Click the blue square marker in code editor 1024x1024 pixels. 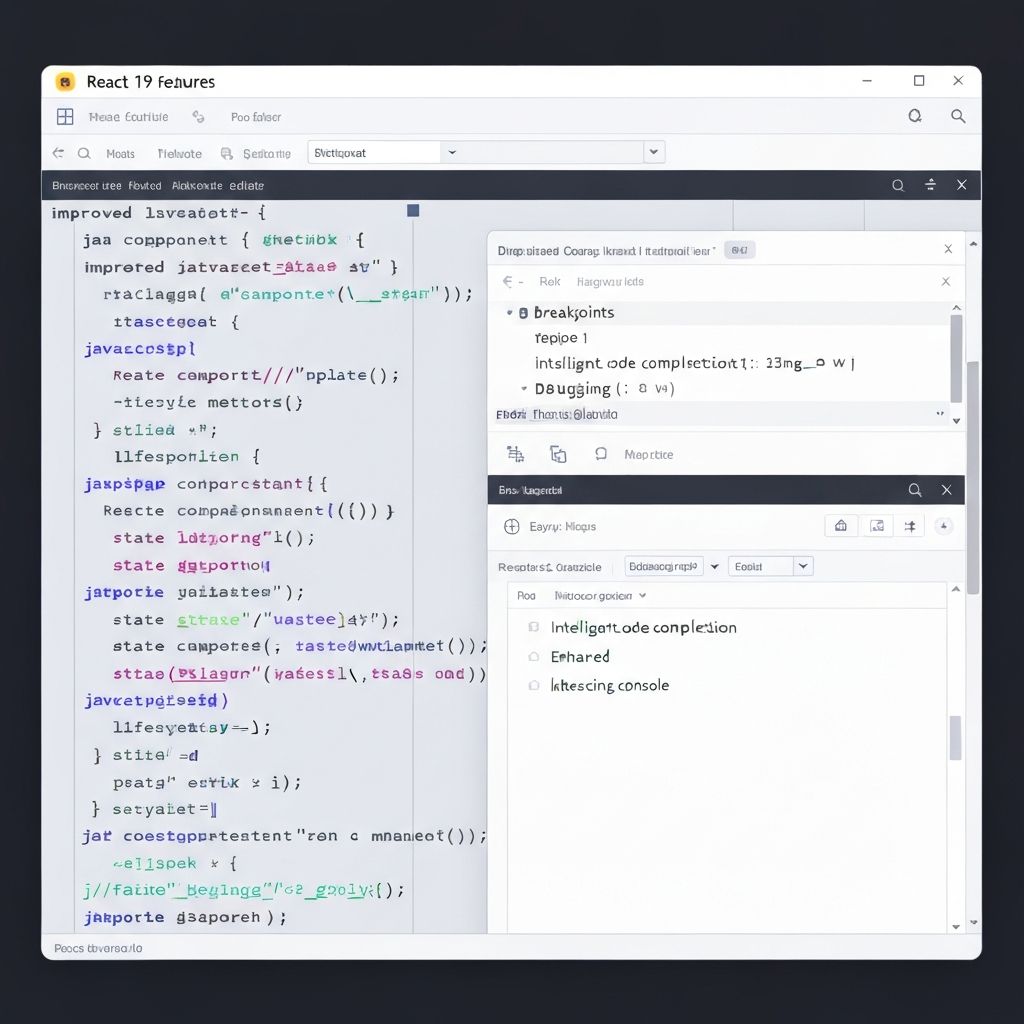click(413, 210)
